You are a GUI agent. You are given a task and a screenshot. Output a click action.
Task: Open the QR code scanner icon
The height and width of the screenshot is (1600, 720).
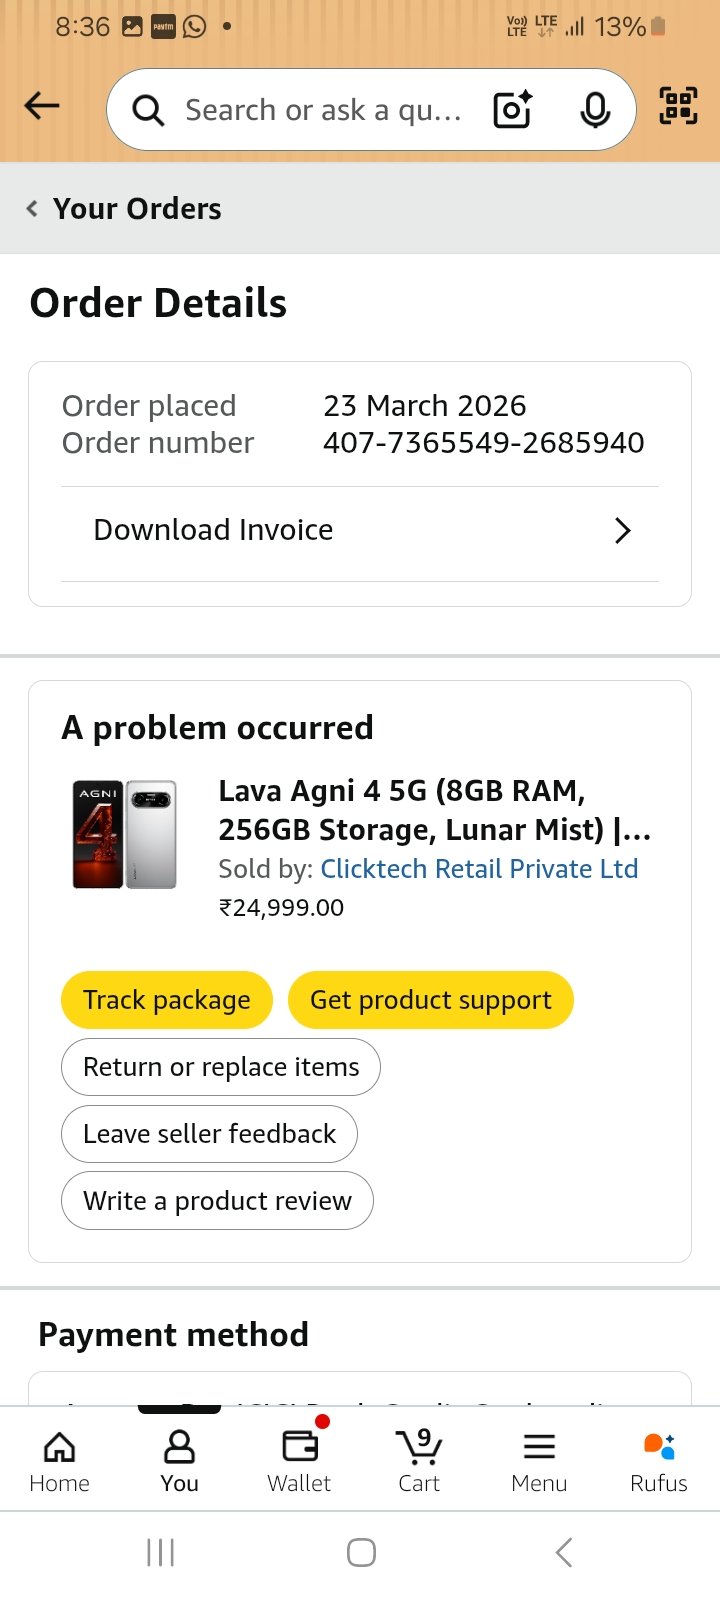pyautogui.click(x=678, y=106)
